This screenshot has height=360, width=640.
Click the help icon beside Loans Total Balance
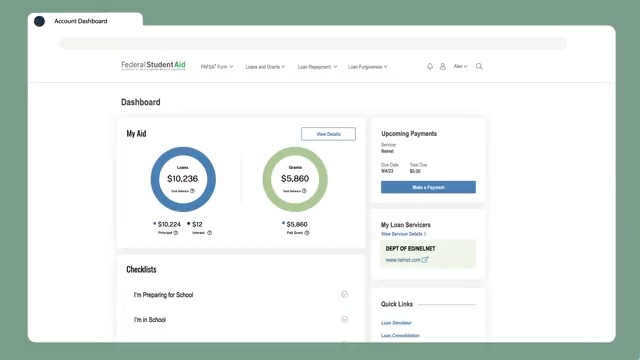point(192,191)
